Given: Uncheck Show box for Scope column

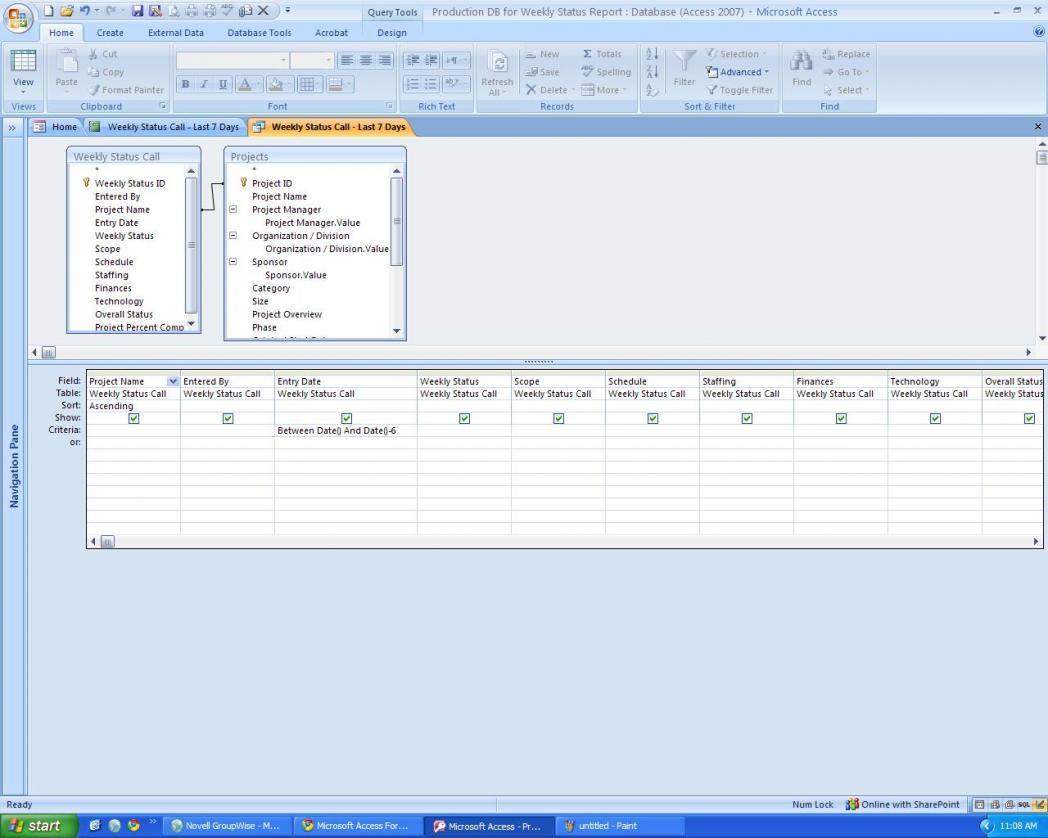Looking at the screenshot, I should pyautogui.click(x=559, y=418).
